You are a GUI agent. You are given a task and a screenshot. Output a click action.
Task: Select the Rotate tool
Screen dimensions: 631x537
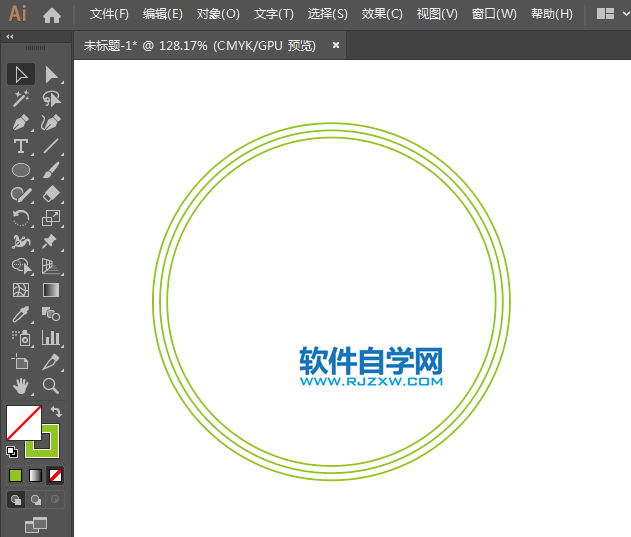[21, 218]
